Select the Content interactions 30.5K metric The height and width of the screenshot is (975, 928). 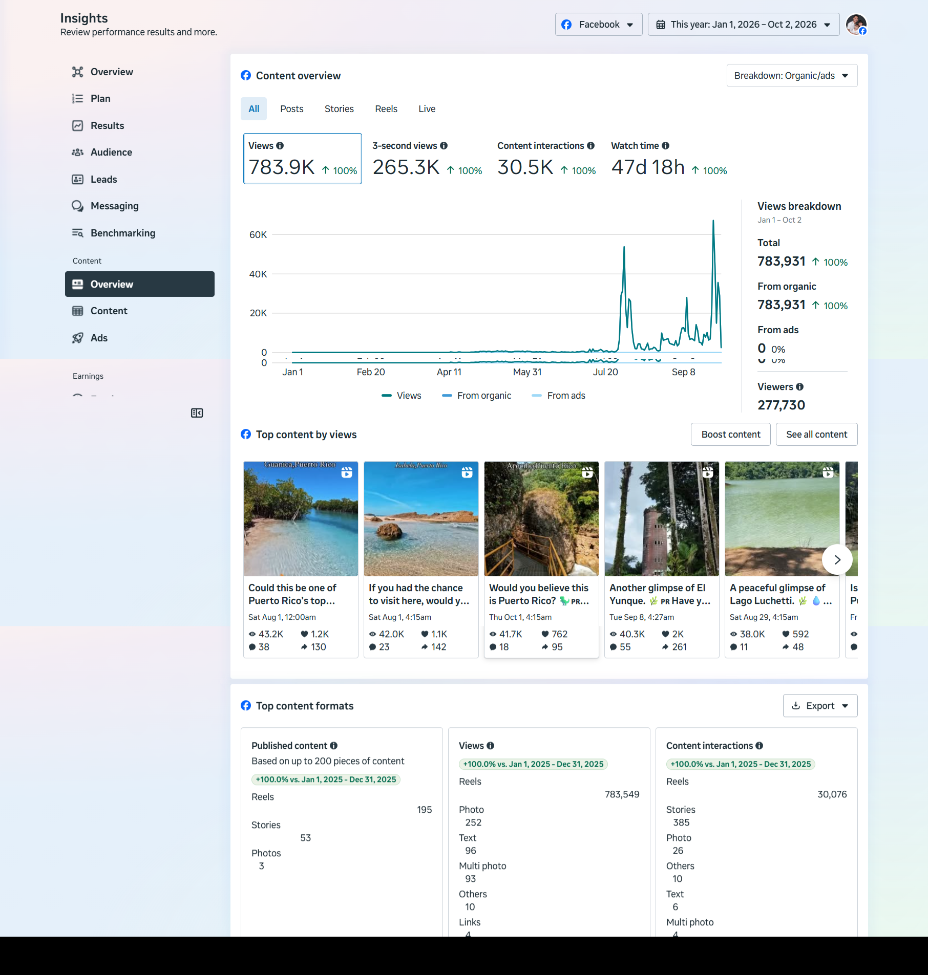coord(547,159)
